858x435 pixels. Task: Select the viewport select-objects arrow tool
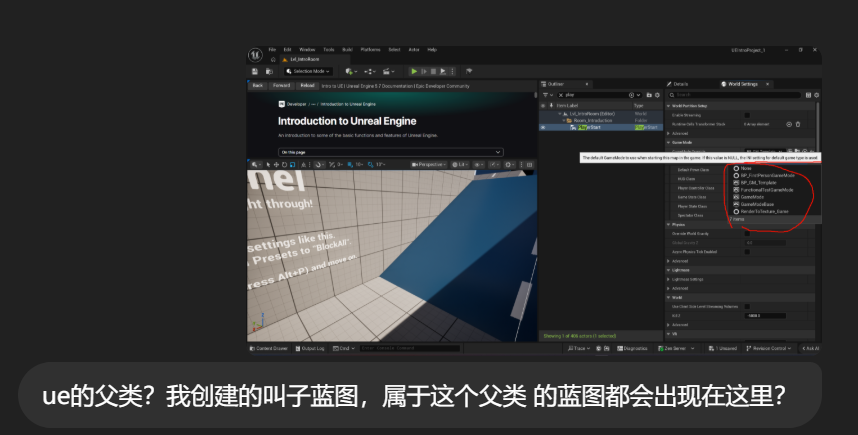click(268, 164)
